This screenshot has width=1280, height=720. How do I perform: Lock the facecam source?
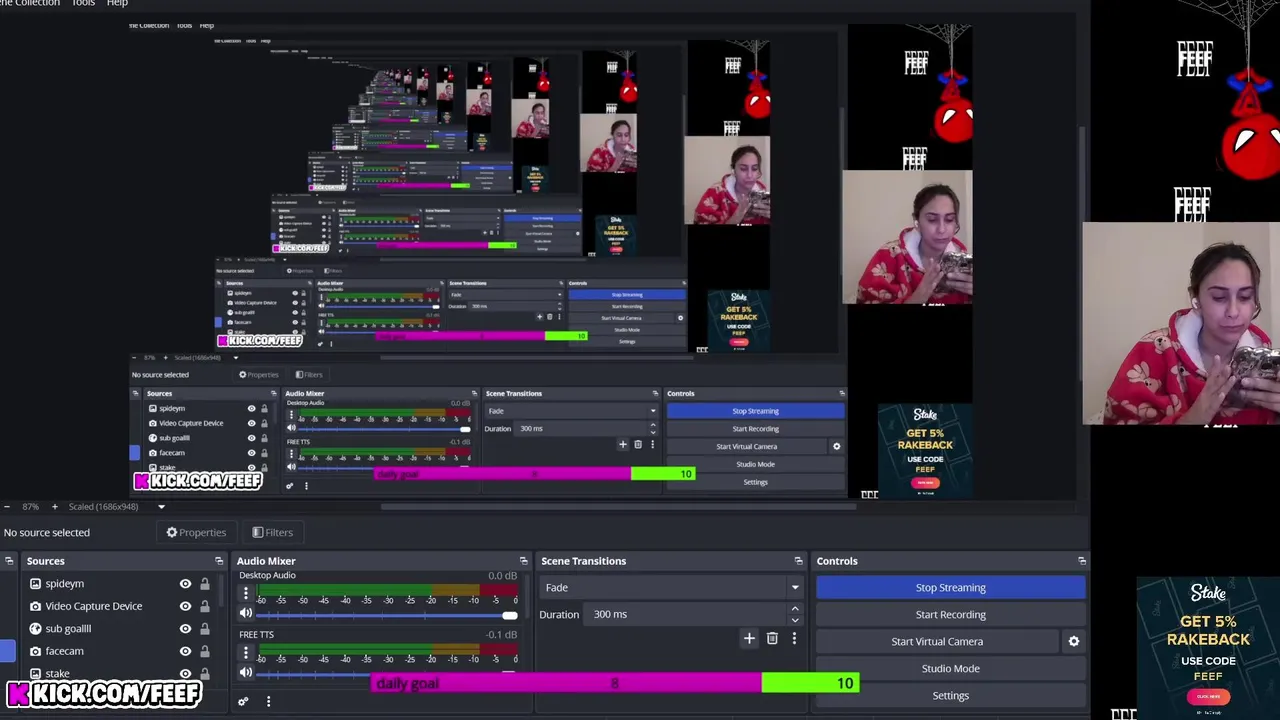(x=205, y=651)
